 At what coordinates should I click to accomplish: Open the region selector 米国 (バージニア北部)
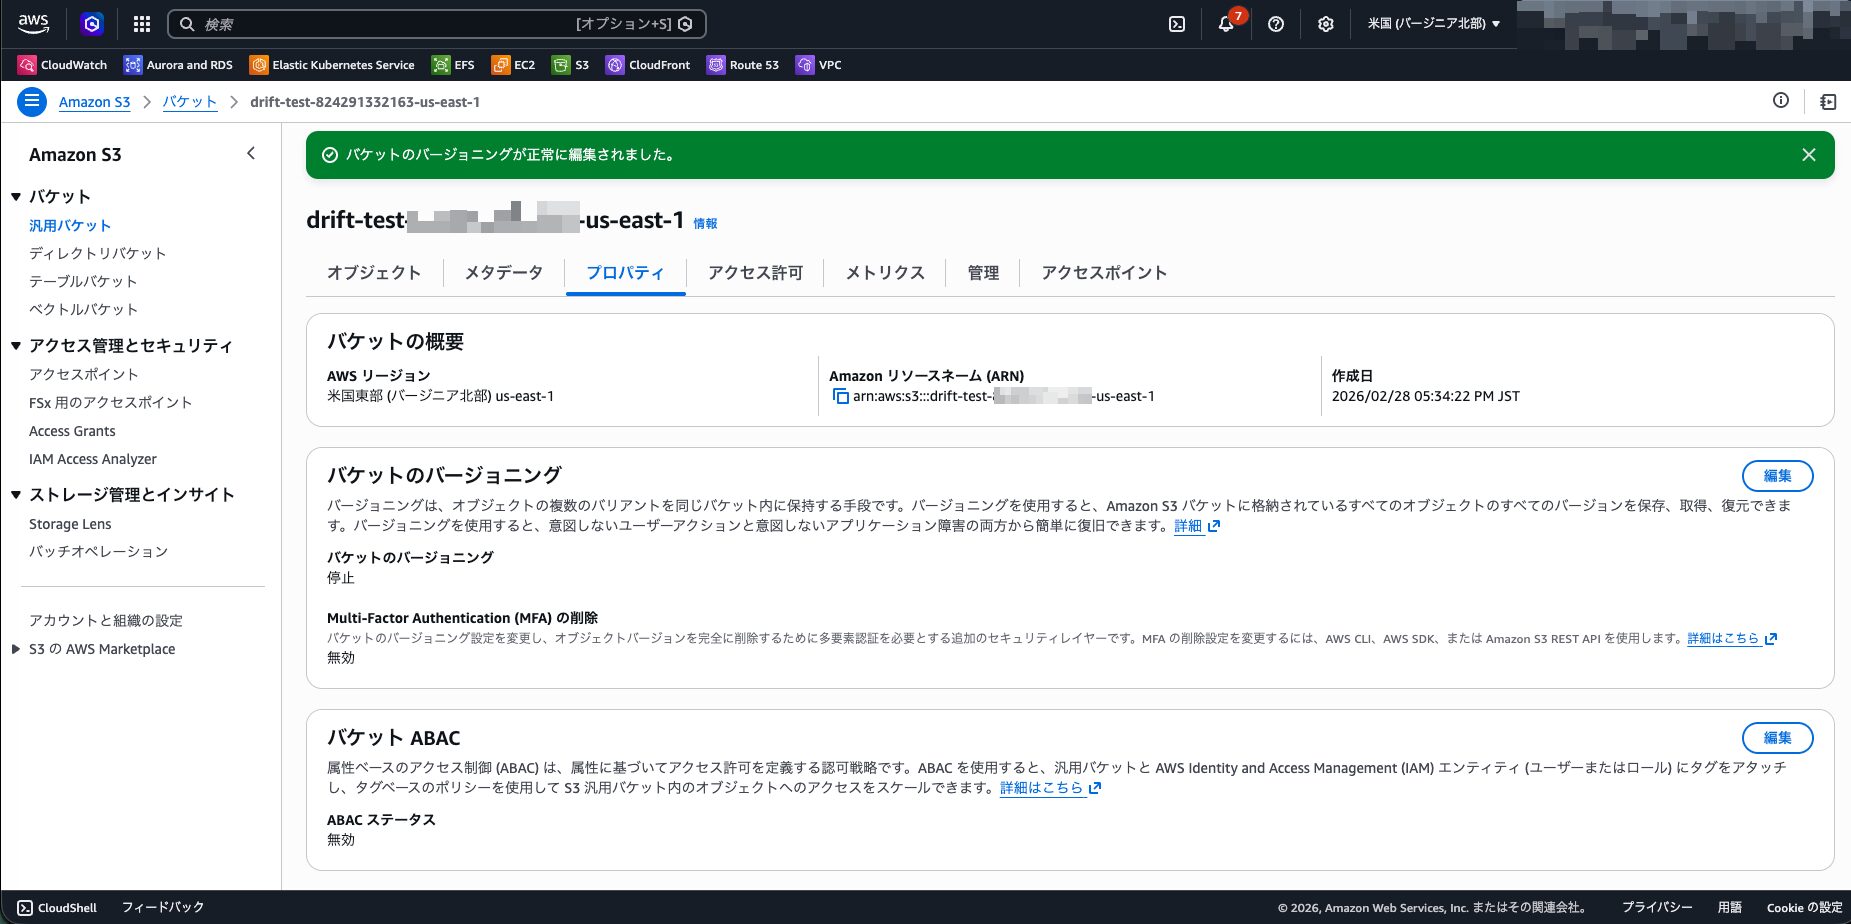click(x=1434, y=24)
